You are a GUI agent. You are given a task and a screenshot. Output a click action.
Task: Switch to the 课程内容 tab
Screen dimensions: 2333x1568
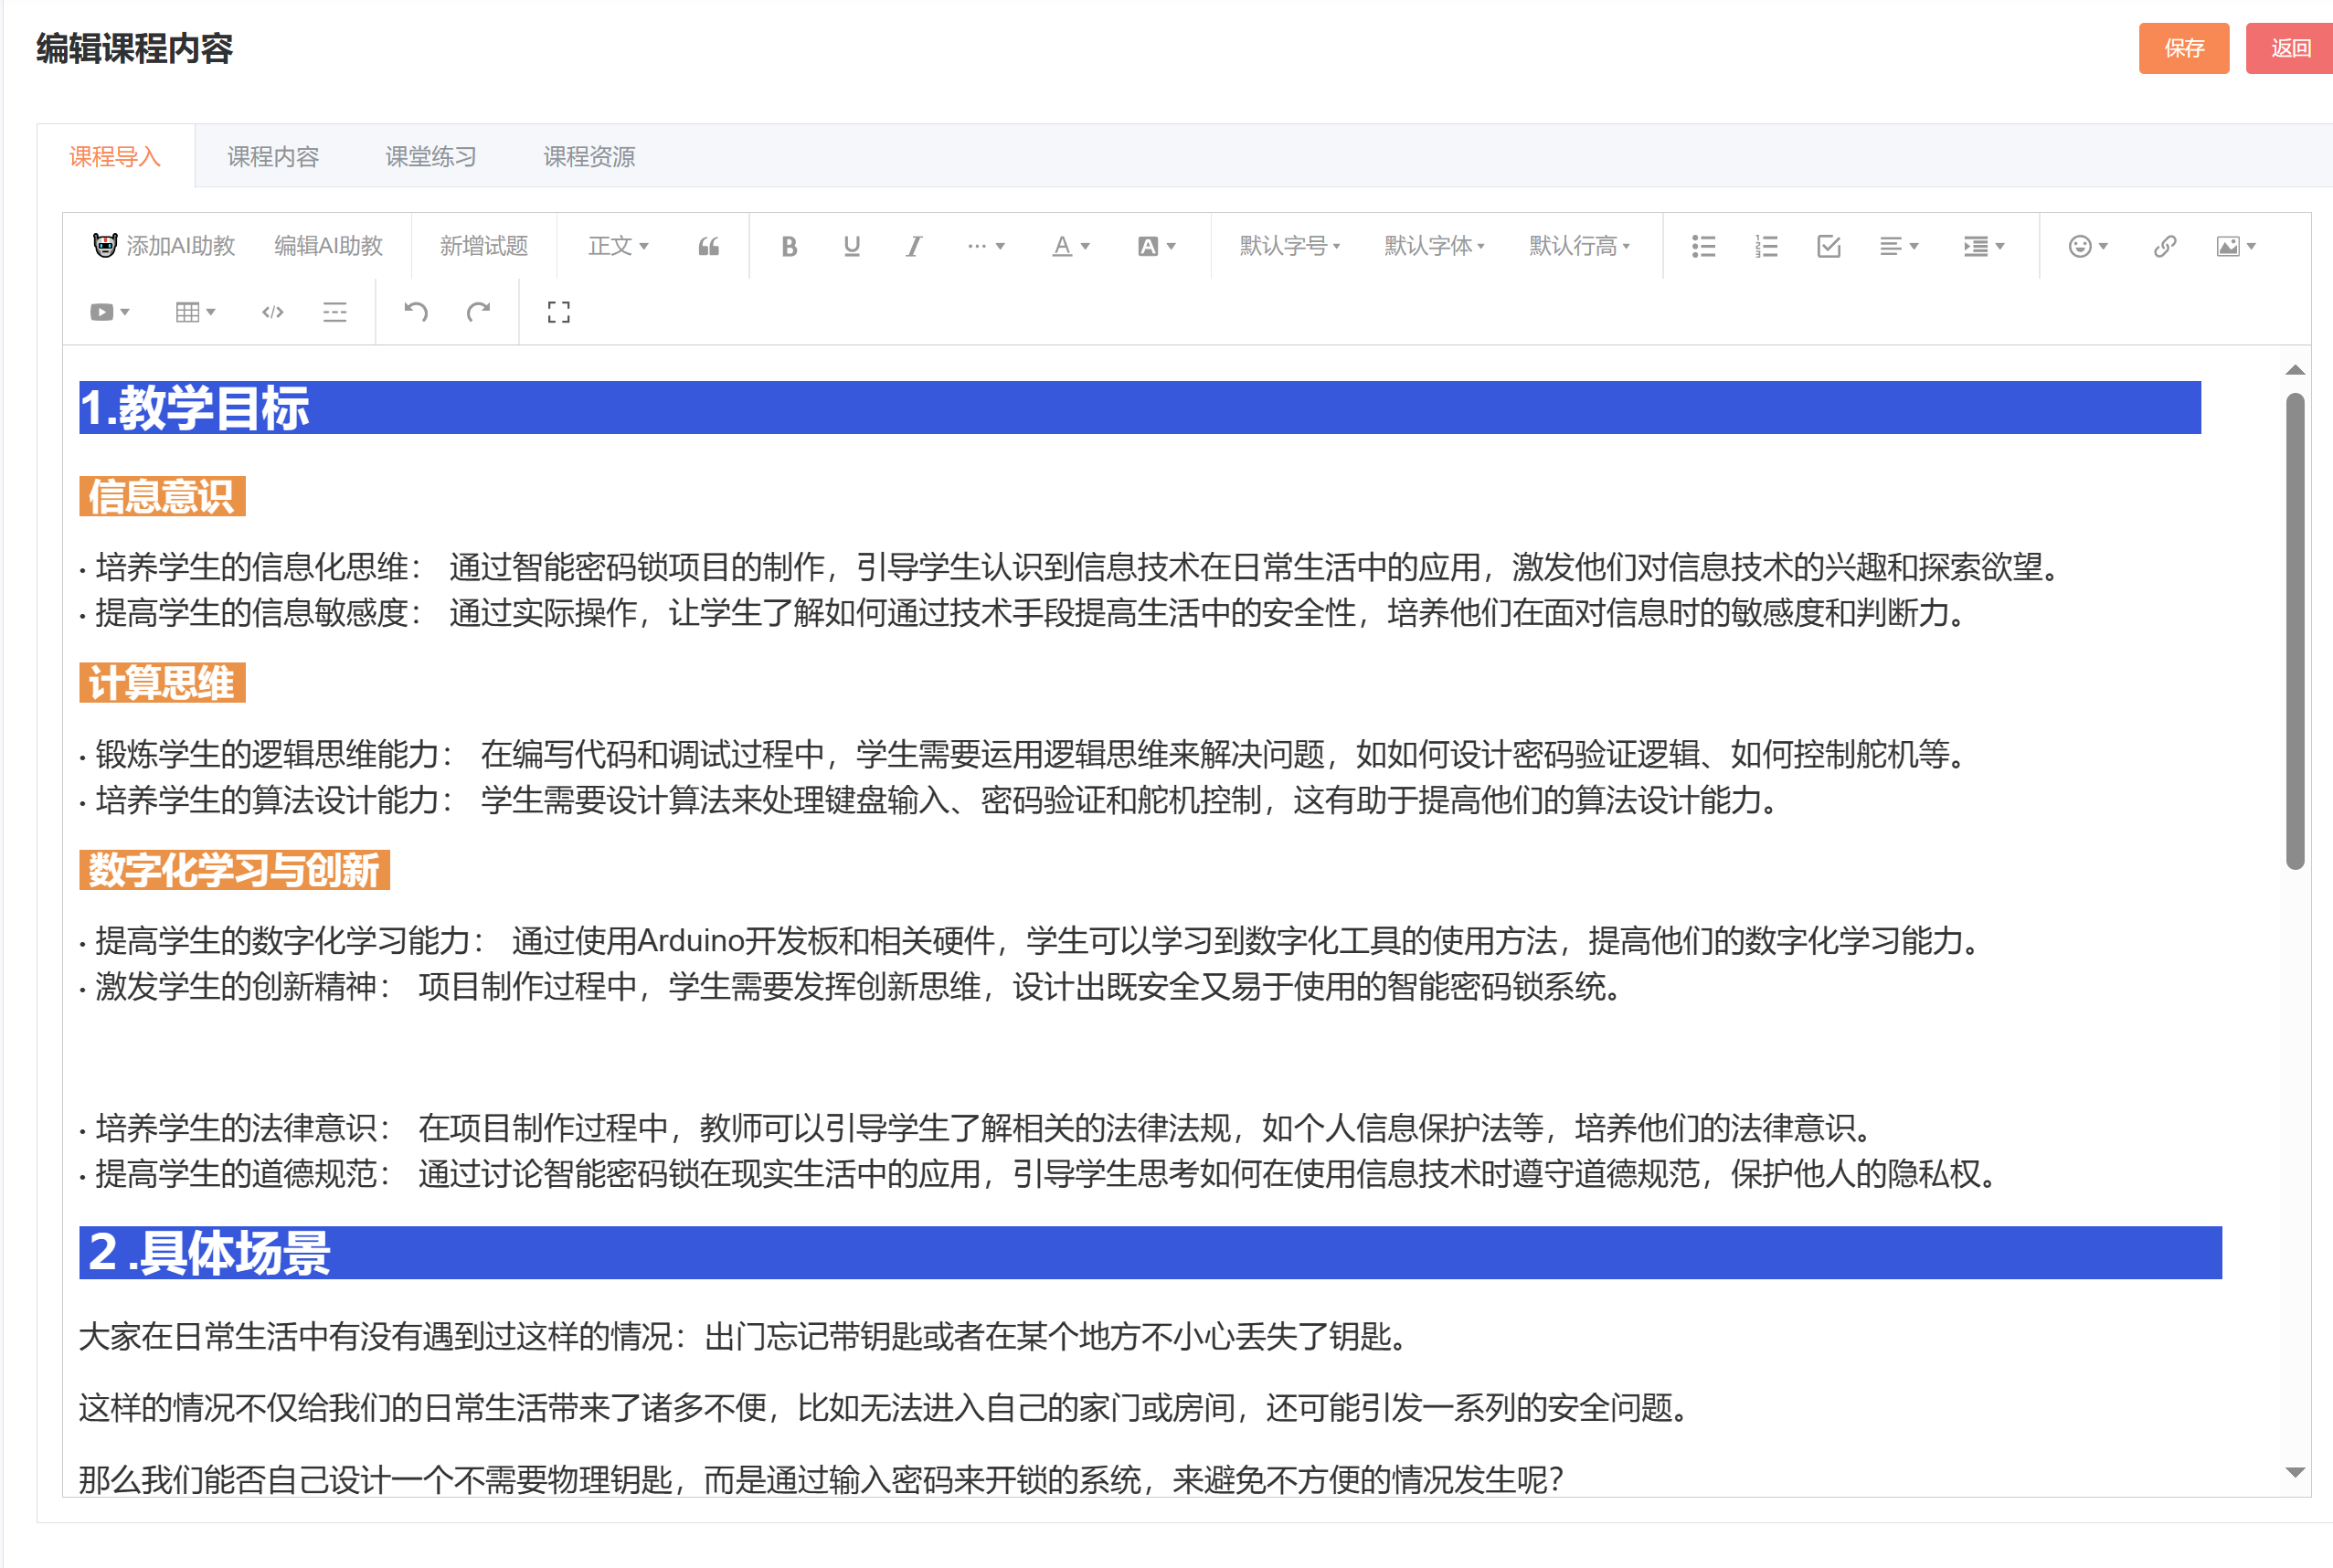(x=273, y=157)
